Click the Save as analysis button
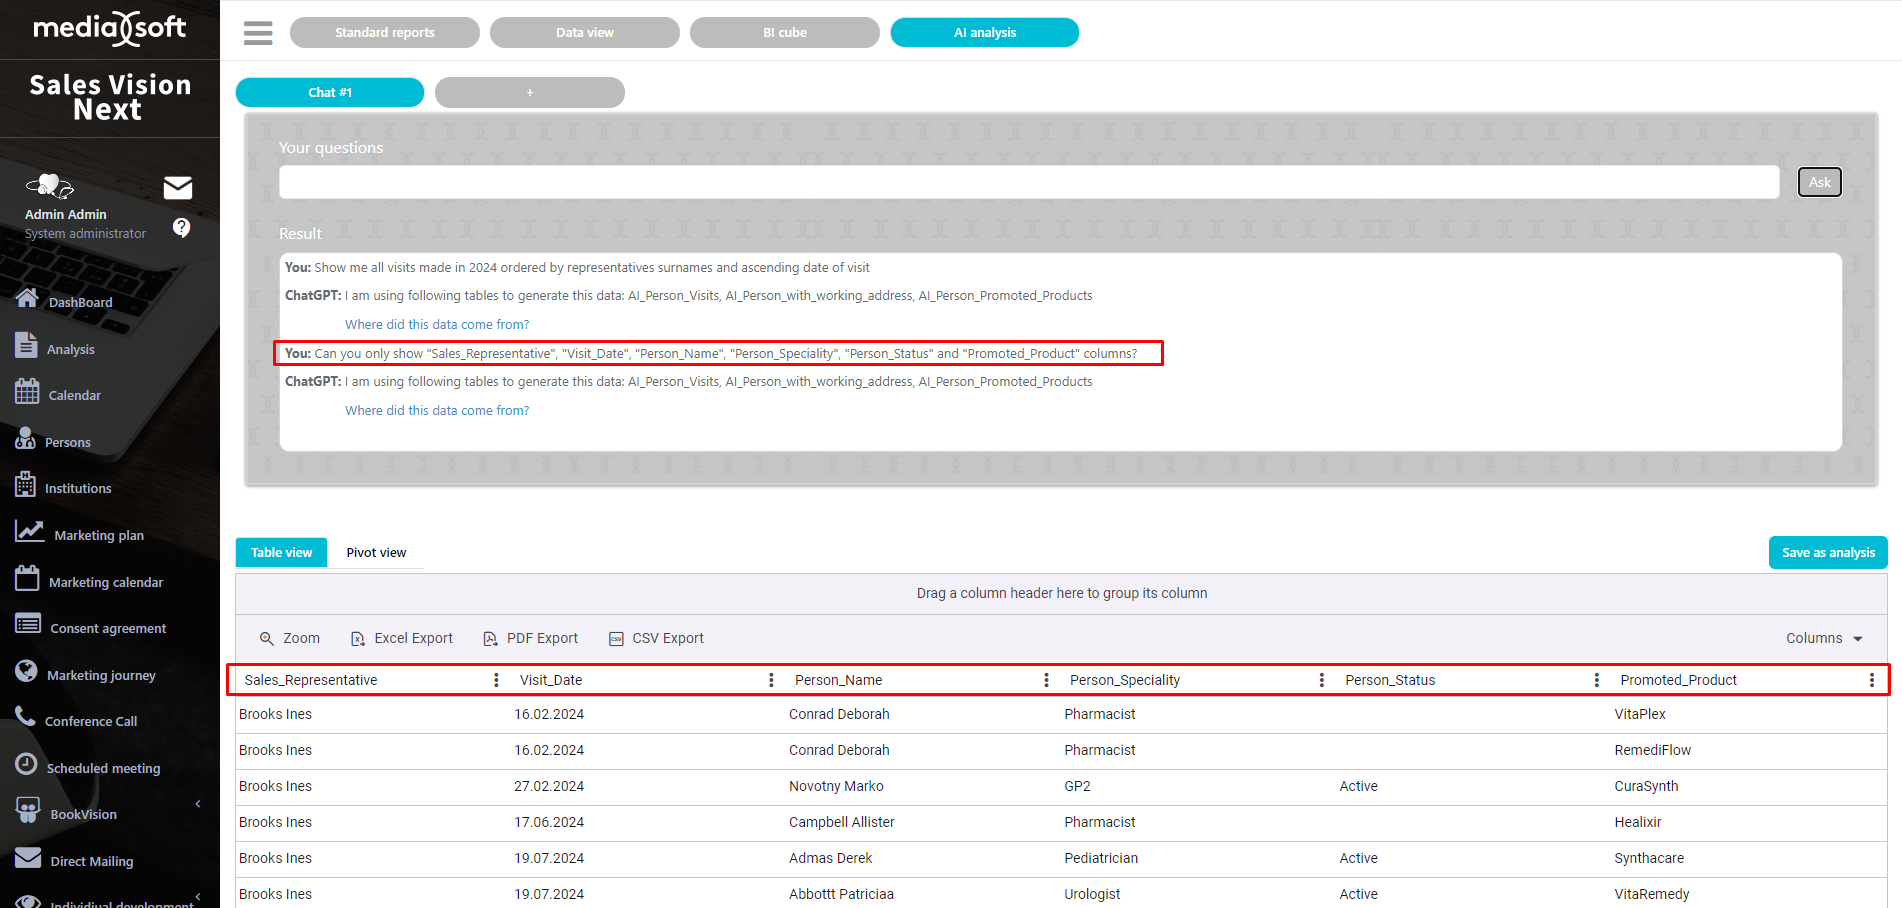 (x=1827, y=552)
